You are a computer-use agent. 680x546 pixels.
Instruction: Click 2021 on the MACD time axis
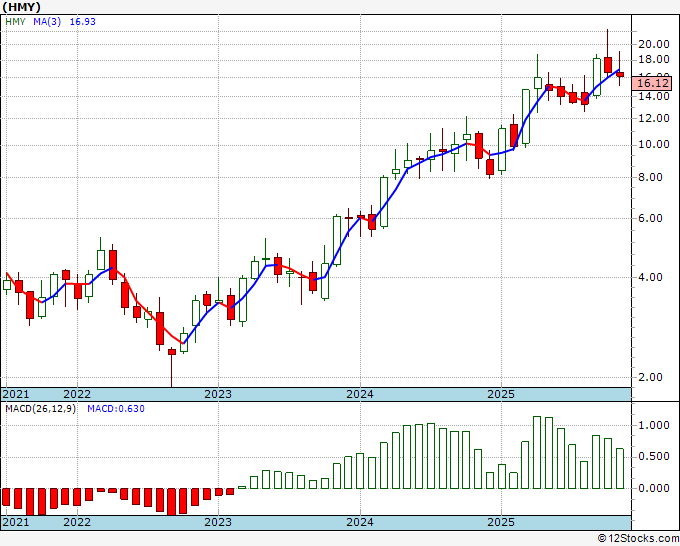tap(16, 522)
